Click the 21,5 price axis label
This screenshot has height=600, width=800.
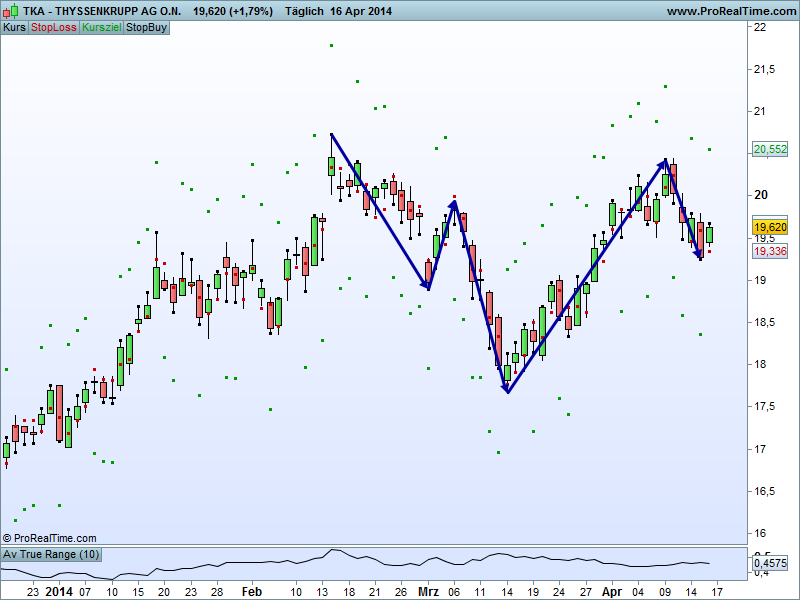pyautogui.click(x=764, y=69)
